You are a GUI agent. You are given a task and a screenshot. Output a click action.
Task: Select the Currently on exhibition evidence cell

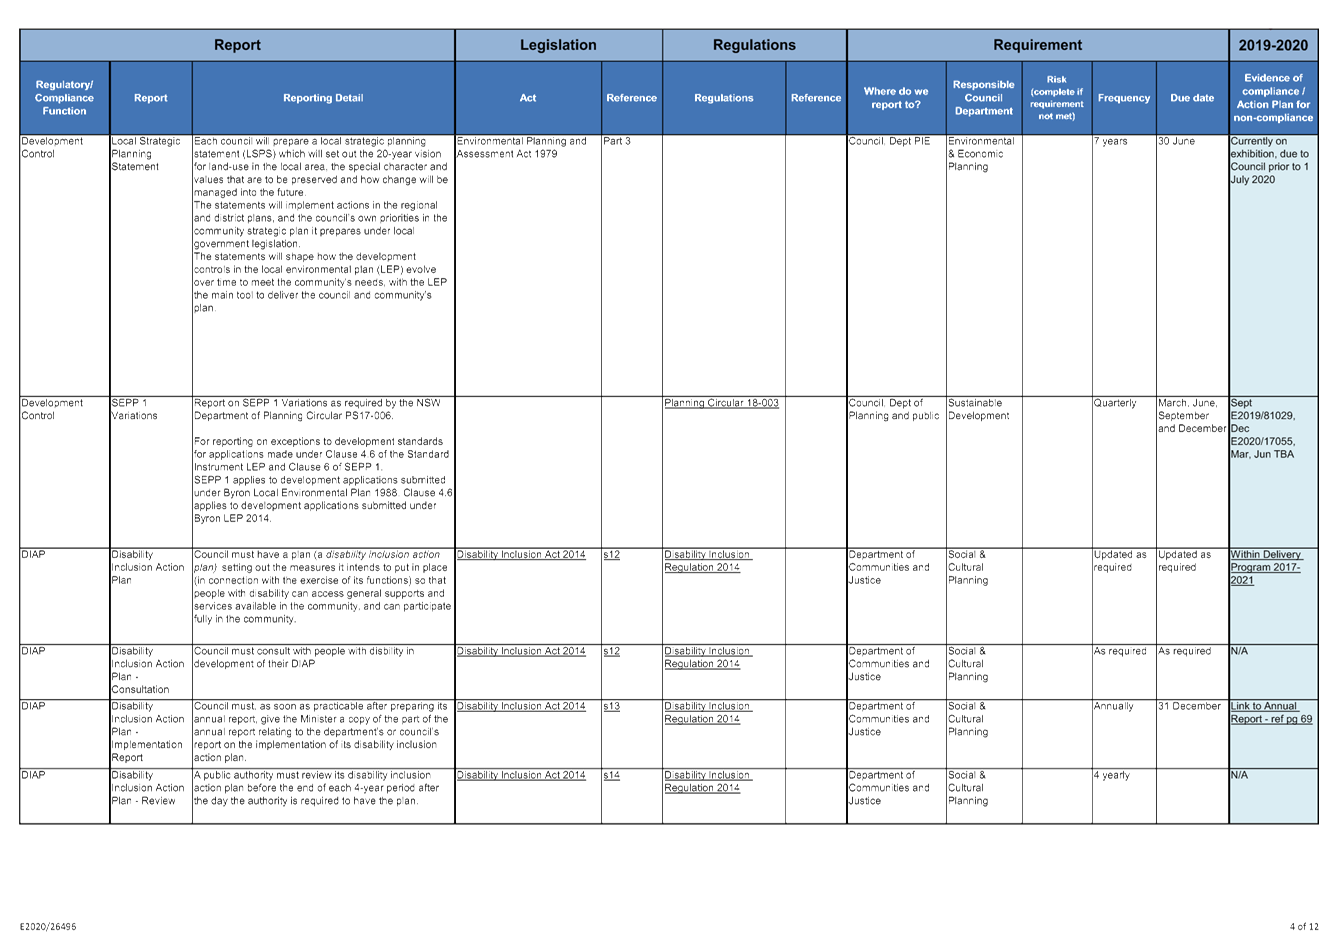tap(1269, 161)
